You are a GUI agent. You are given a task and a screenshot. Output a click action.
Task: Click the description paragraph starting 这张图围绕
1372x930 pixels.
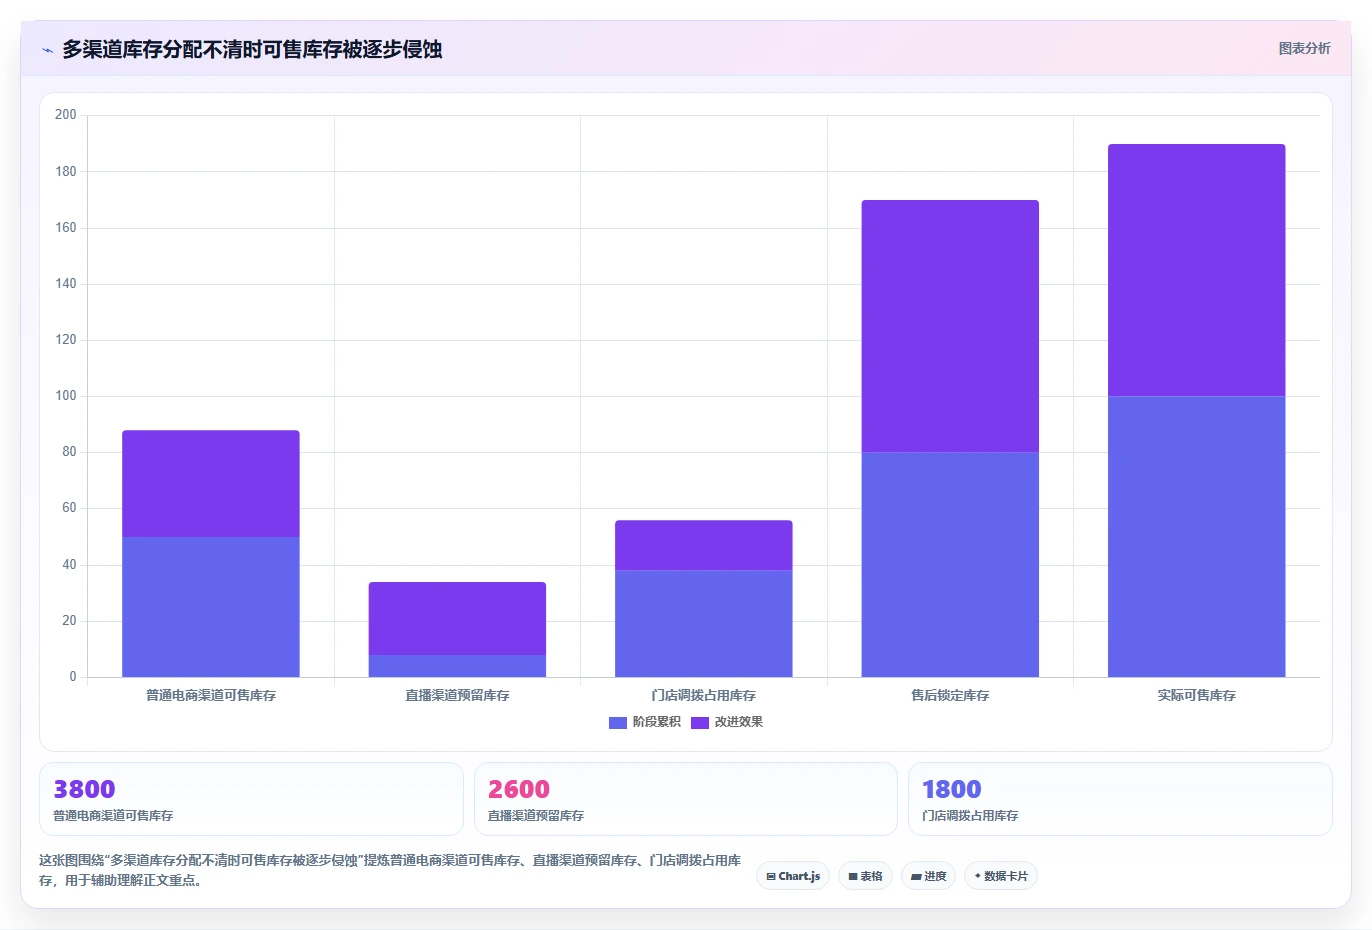pyautogui.click(x=390, y=870)
